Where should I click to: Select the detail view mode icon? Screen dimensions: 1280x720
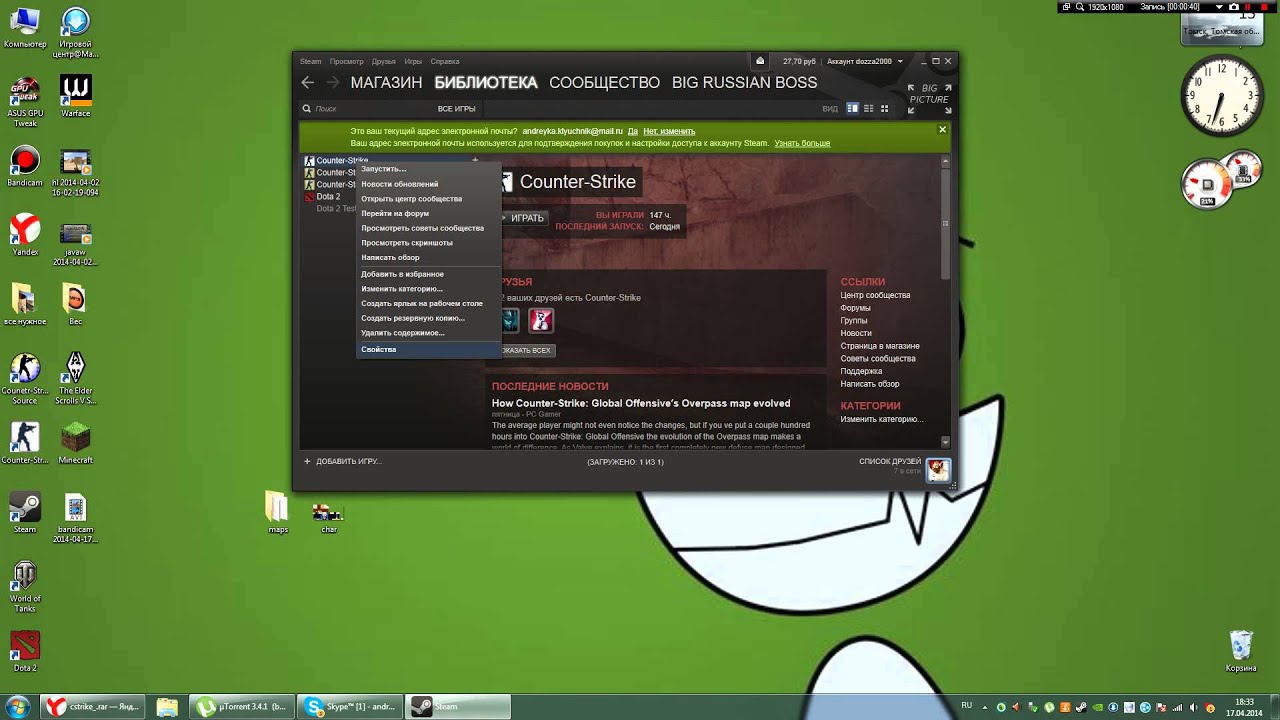[x=853, y=108]
